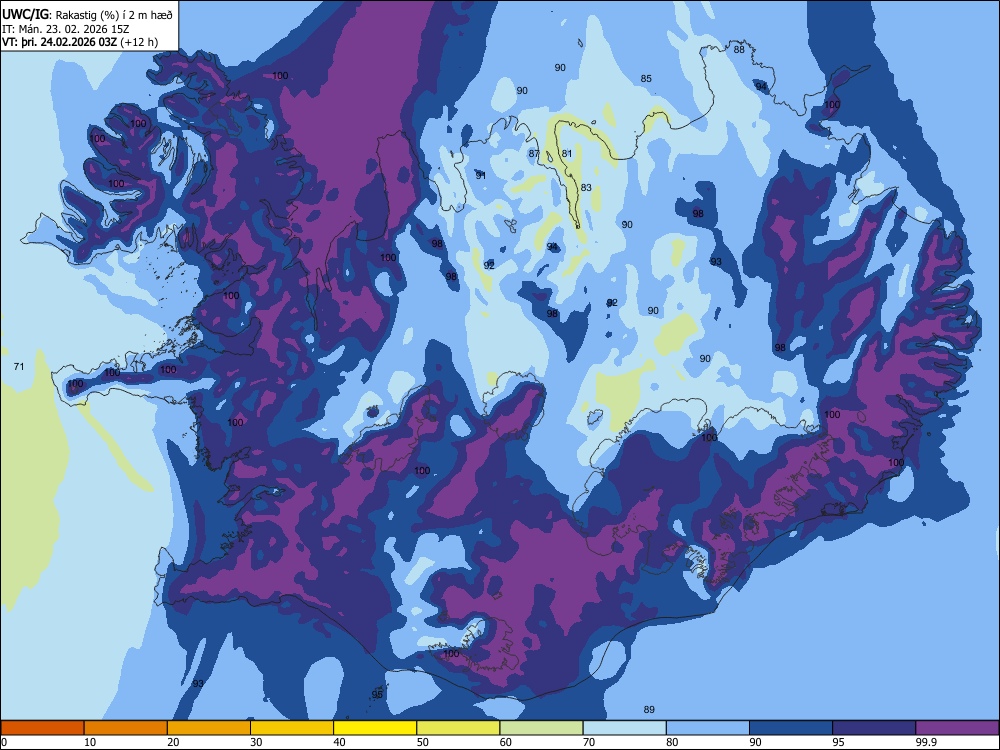Screen dimensions: 1000x750
Task: Click the title text 'Rakastig (%) í 2 m hæð'
Action: [114, 15]
